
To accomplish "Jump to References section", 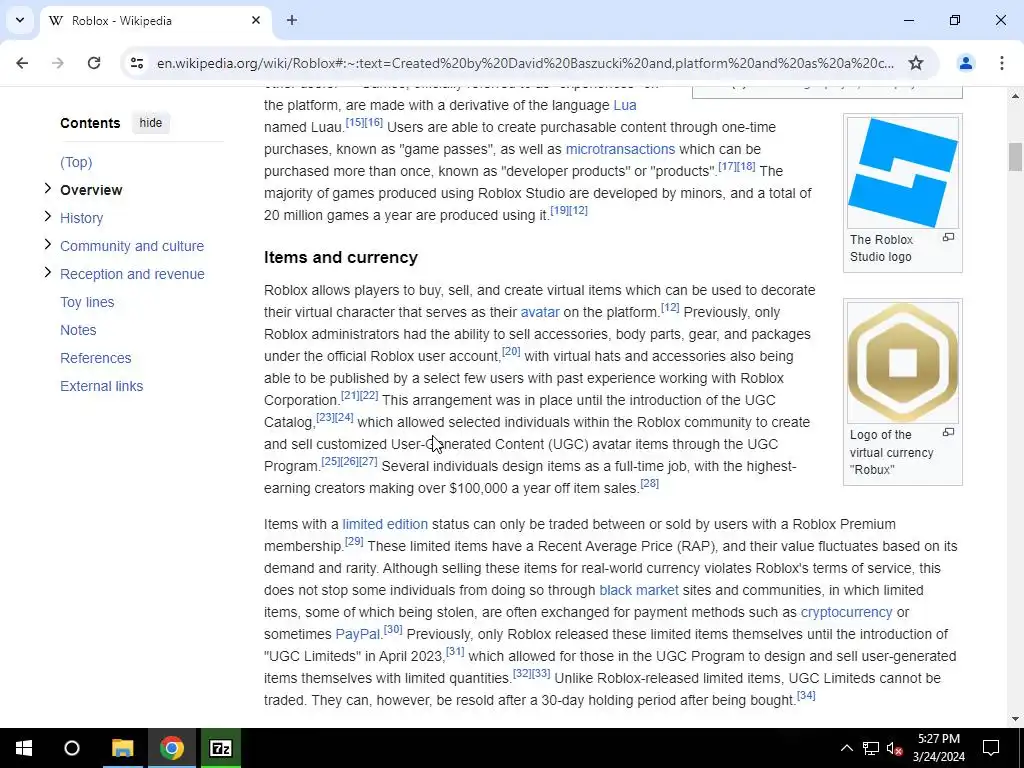I will [95, 359].
